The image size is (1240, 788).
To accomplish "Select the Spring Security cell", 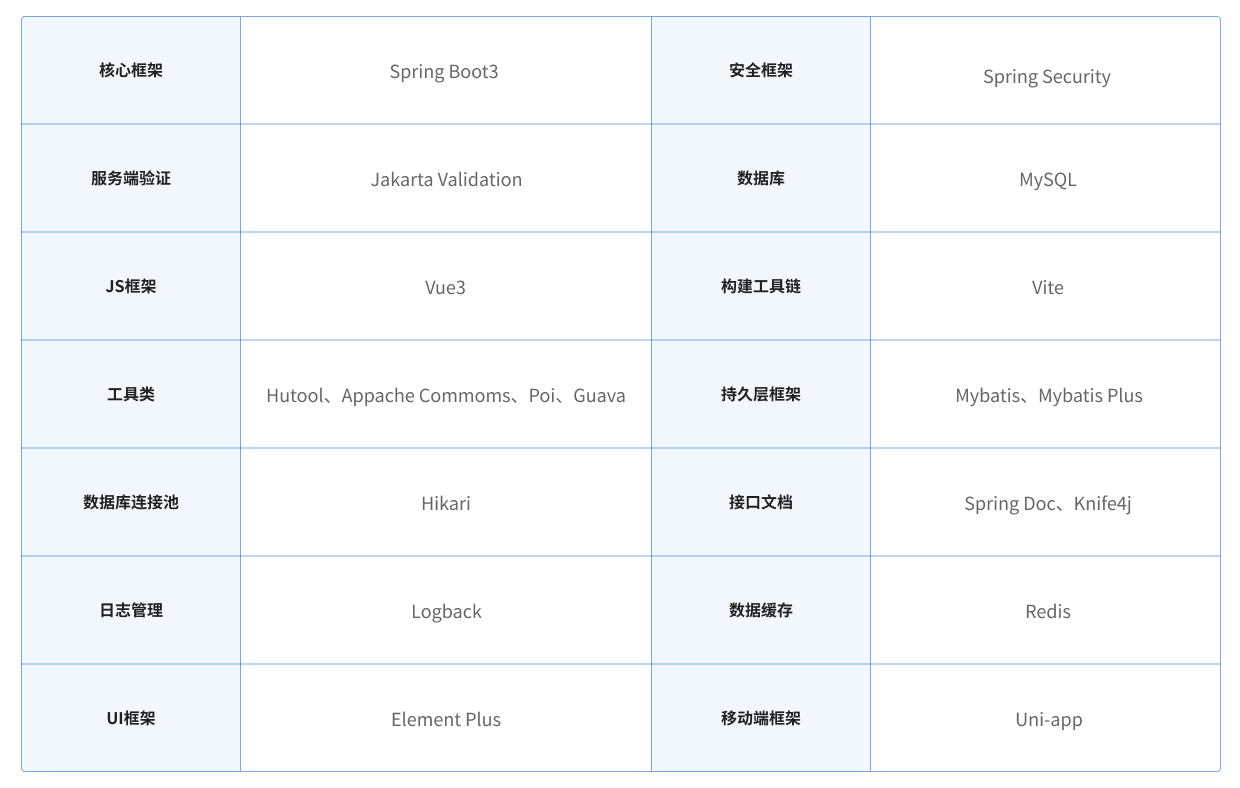I will click(1045, 70).
